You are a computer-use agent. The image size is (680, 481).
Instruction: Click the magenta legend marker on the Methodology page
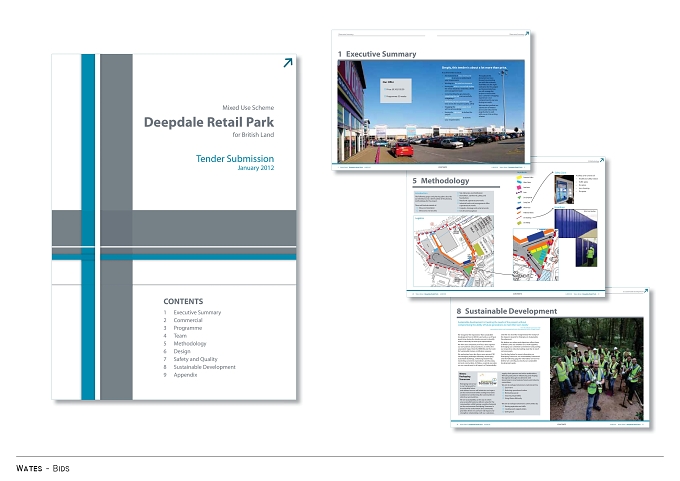pyautogui.click(x=519, y=187)
